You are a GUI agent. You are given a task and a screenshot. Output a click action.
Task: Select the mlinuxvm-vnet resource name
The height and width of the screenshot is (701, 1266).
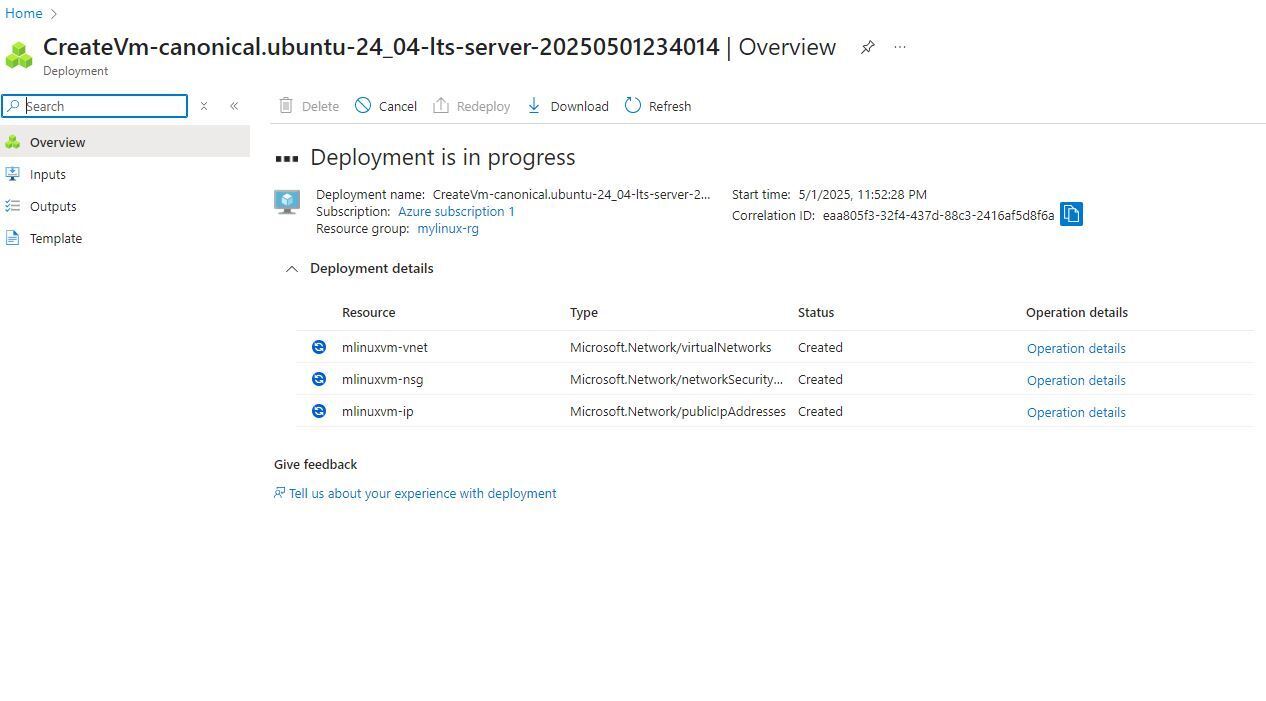click(x=385, y=347)
